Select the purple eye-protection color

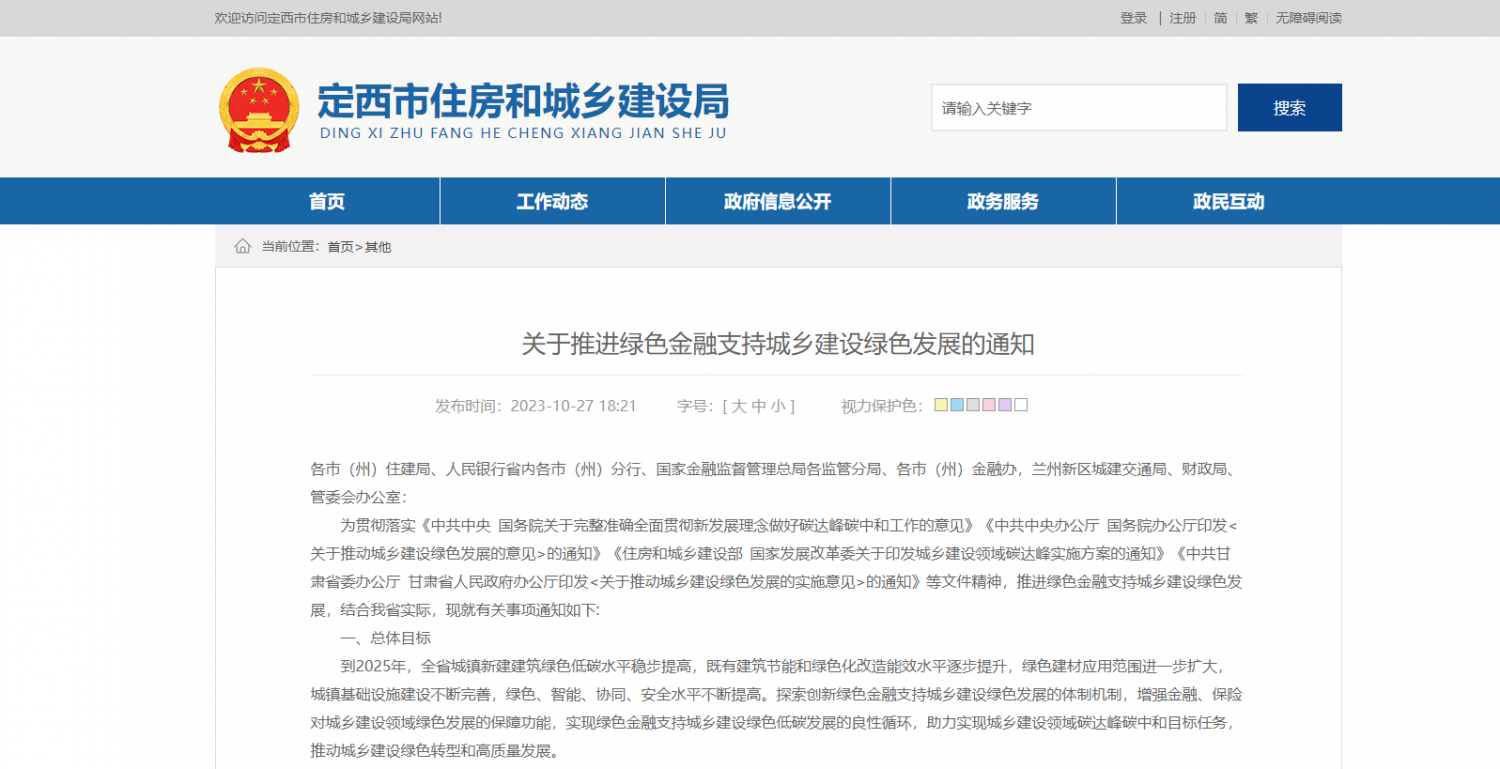[1005, 405]
